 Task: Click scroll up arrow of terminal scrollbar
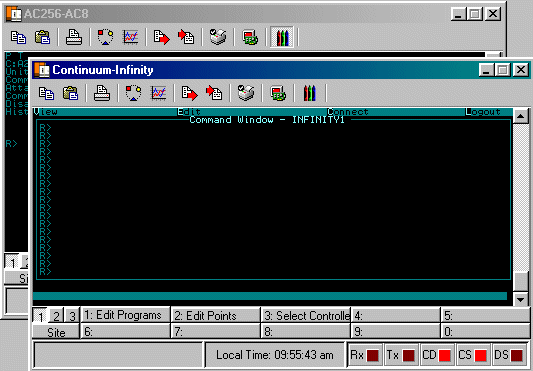point(520,116)
